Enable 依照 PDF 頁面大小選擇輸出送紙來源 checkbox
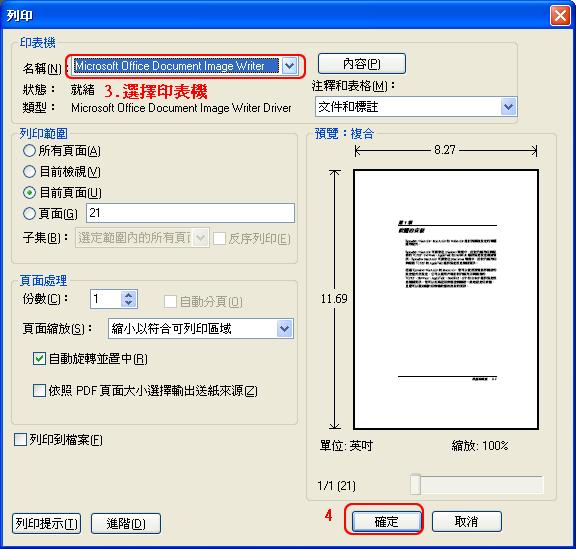This screenshot has height=549, width=576. tap(39, 391)
